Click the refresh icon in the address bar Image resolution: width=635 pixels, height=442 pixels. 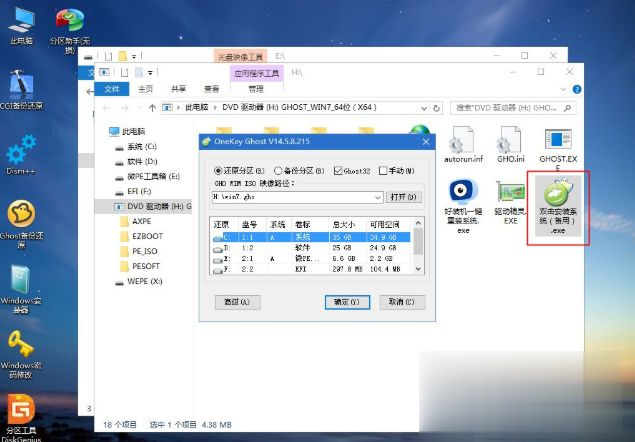click(436, 108)
